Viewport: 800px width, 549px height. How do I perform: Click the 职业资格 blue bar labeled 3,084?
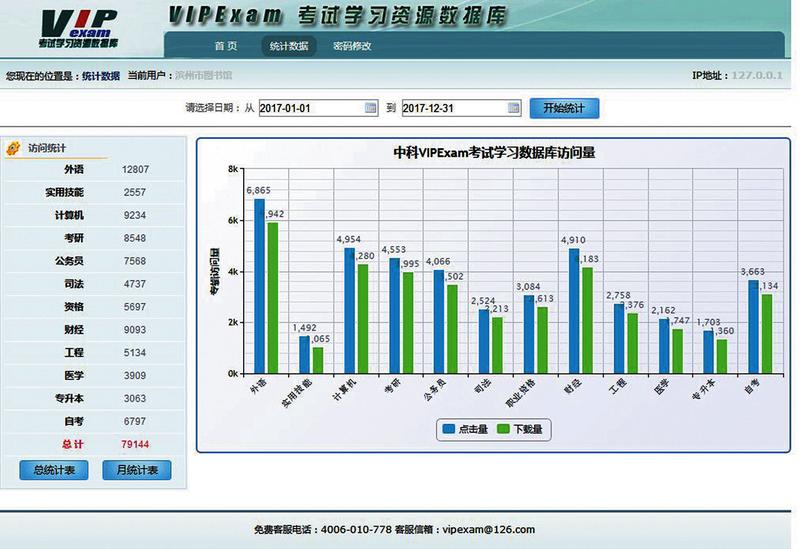(529, 334)
